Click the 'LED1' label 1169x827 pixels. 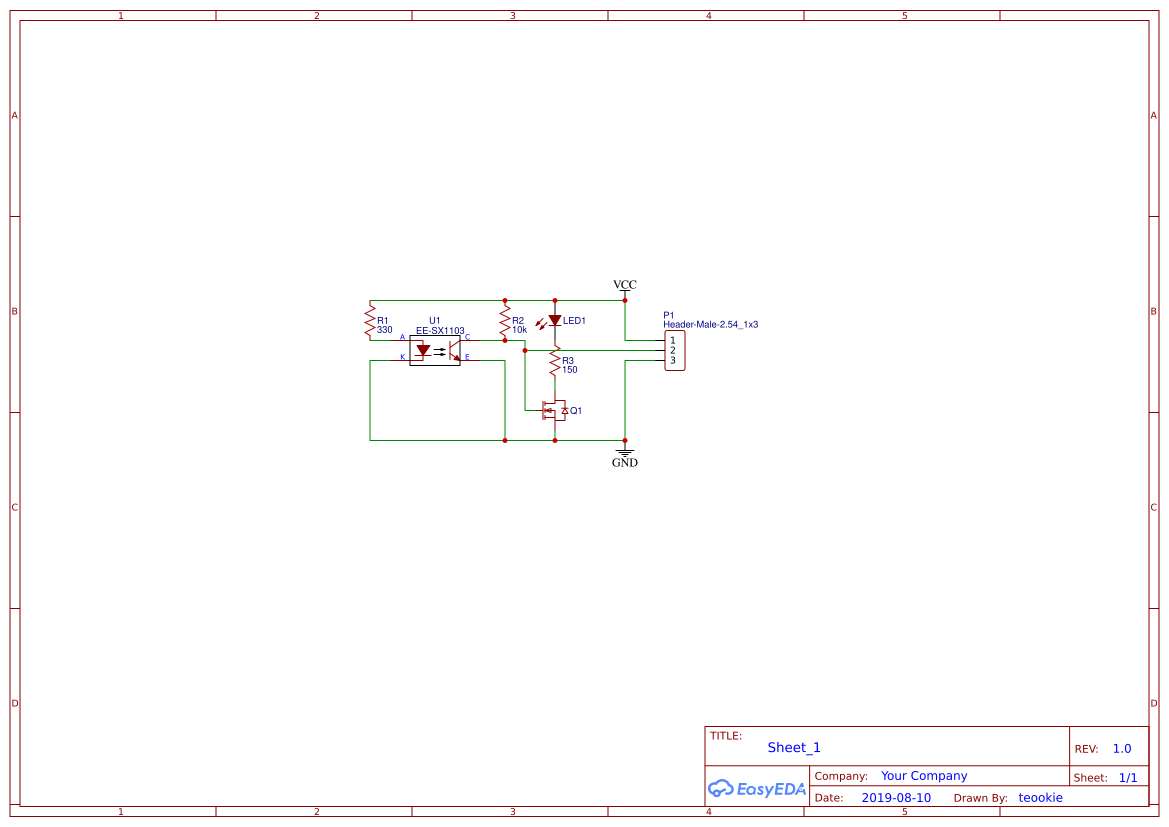pyautogui.click(x=574, y=321)
